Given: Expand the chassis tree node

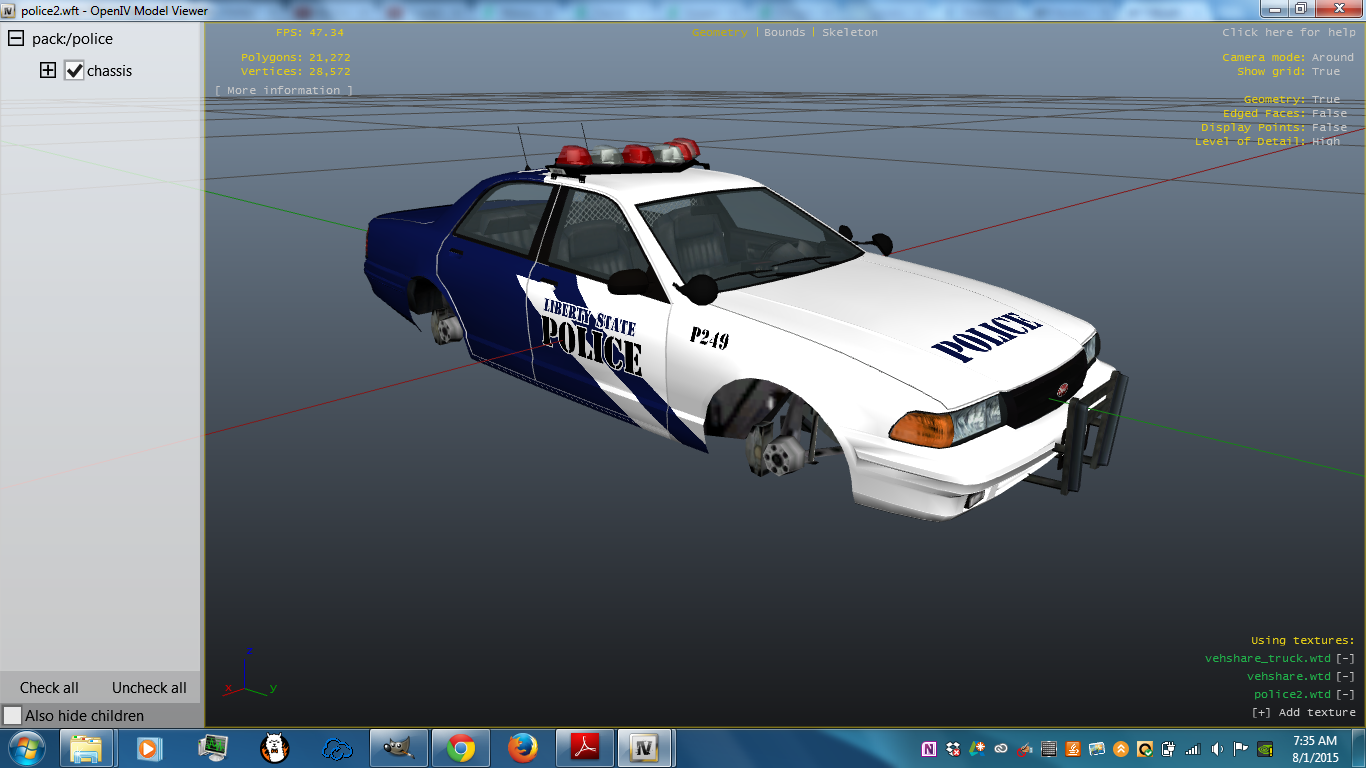Looking at the screenshot, I should pos(47,71).
